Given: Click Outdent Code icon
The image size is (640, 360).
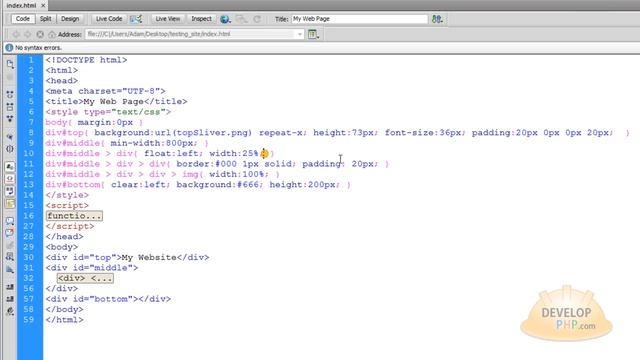Looking at the screenshot, I should click(x=10, y=299).
